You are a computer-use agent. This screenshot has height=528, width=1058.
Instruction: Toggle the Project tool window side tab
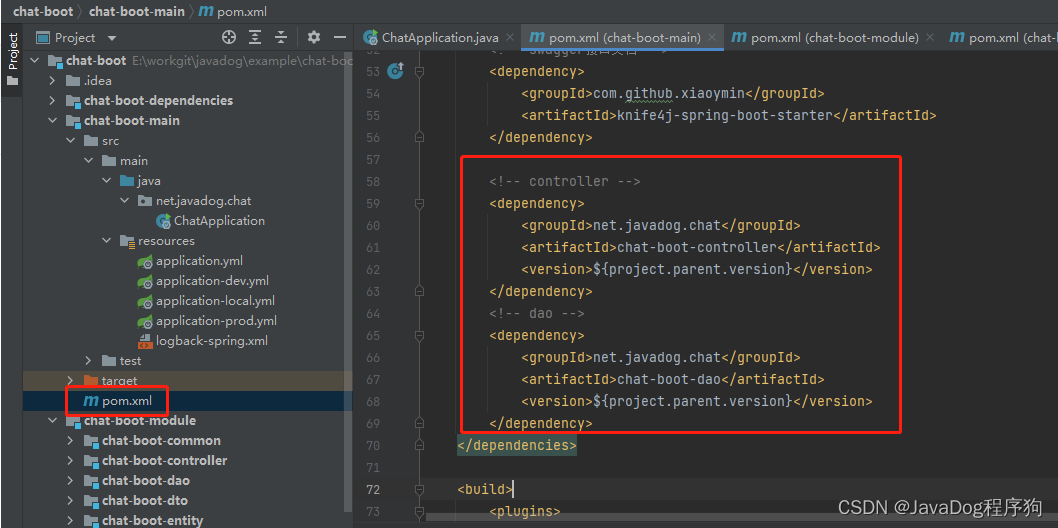(x=12, y=58)
